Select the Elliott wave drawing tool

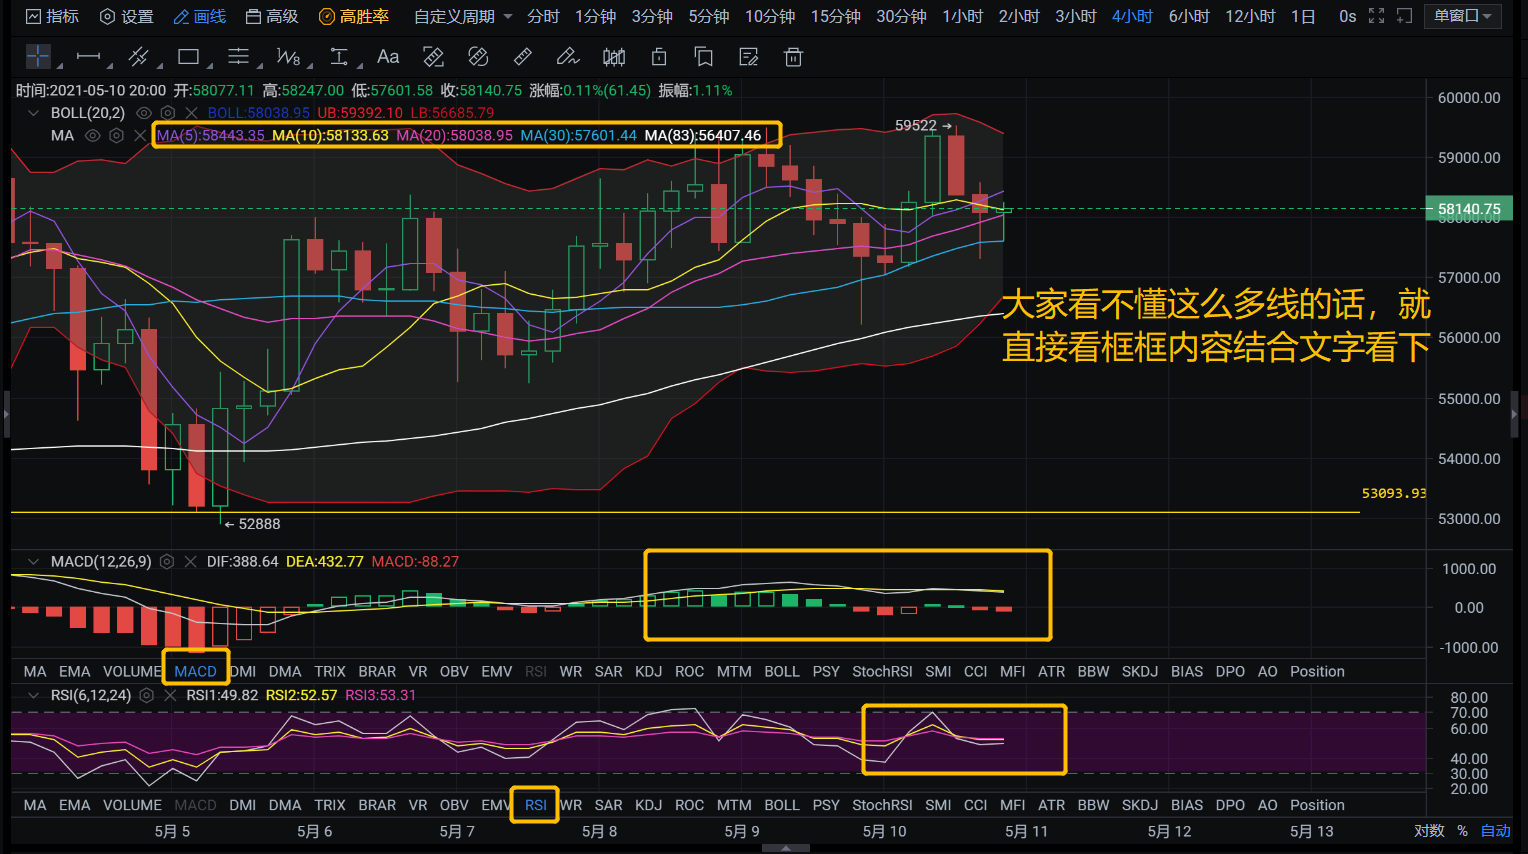coord(288,57)
